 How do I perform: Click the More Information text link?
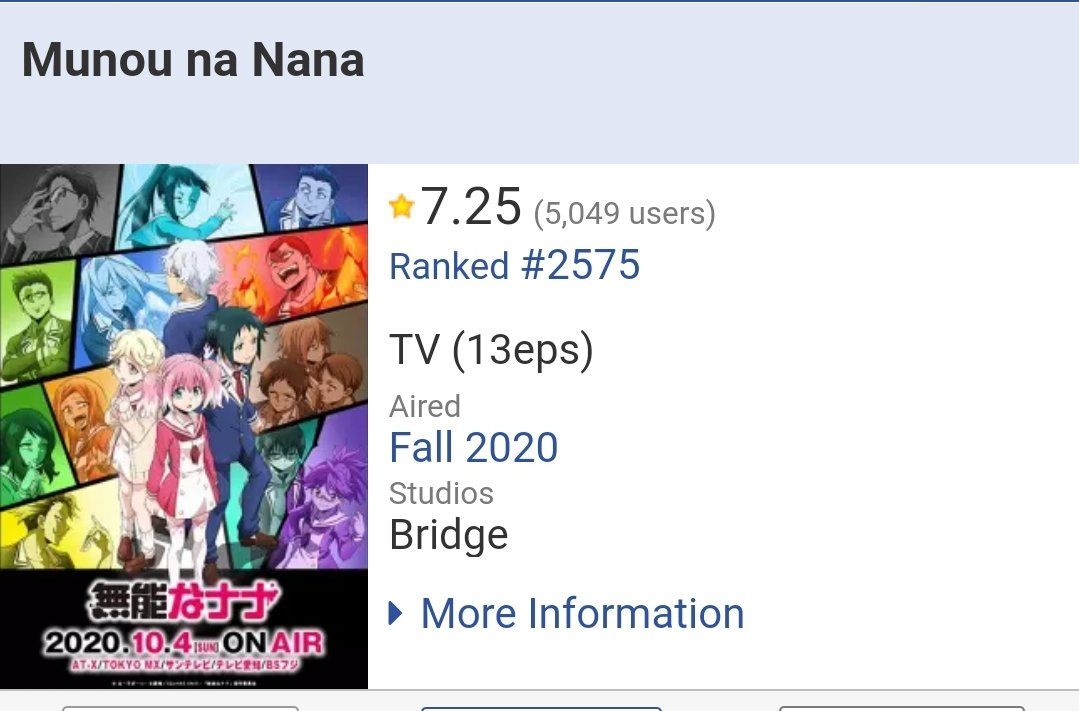582,613
